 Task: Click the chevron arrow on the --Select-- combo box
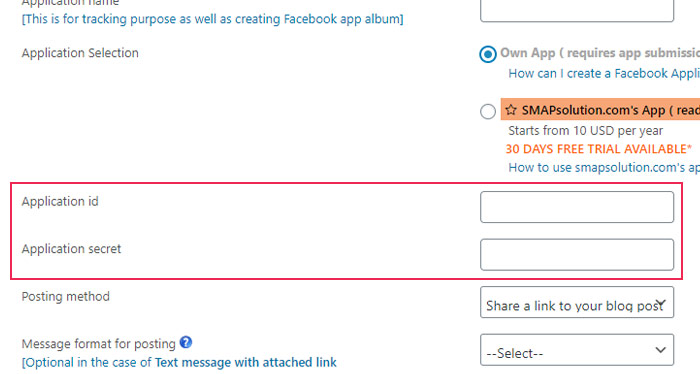661,350
